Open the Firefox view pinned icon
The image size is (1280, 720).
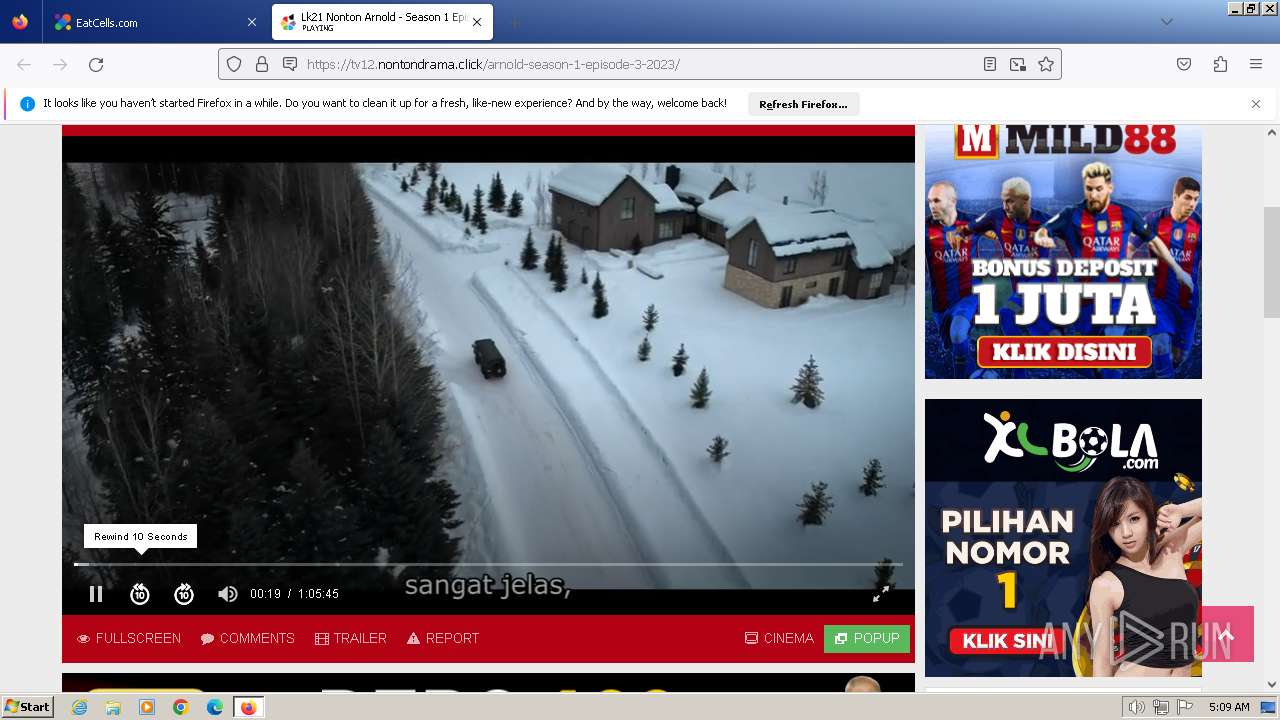[20, 22]
